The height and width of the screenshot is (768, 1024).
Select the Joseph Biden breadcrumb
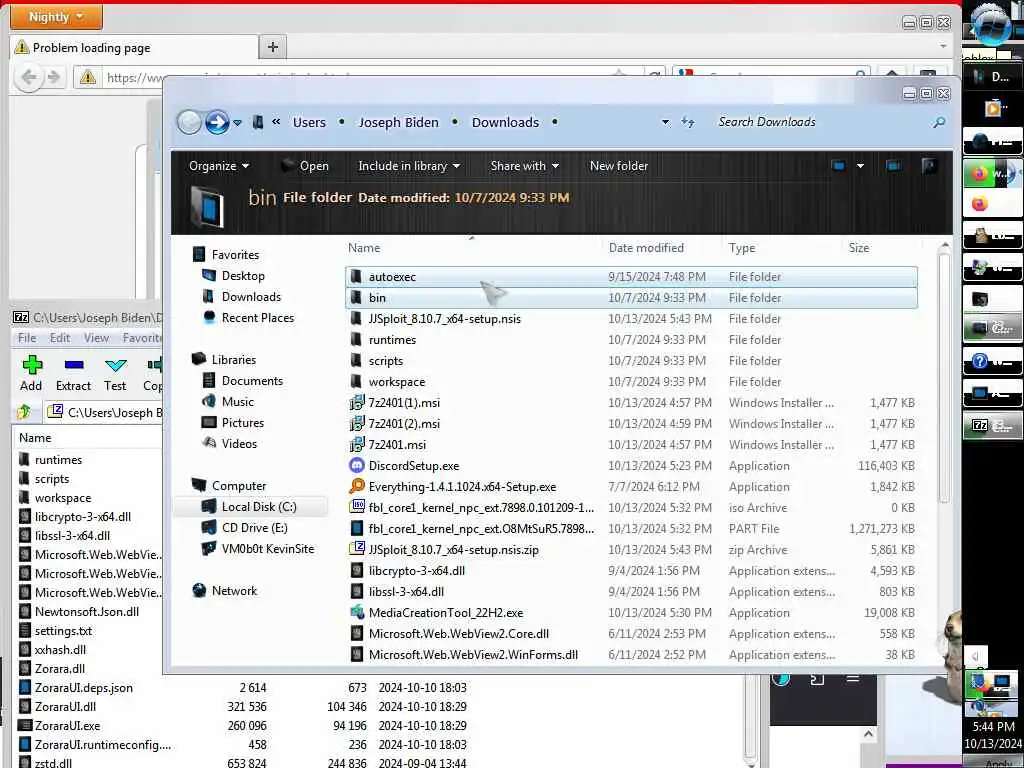[398, 122]
